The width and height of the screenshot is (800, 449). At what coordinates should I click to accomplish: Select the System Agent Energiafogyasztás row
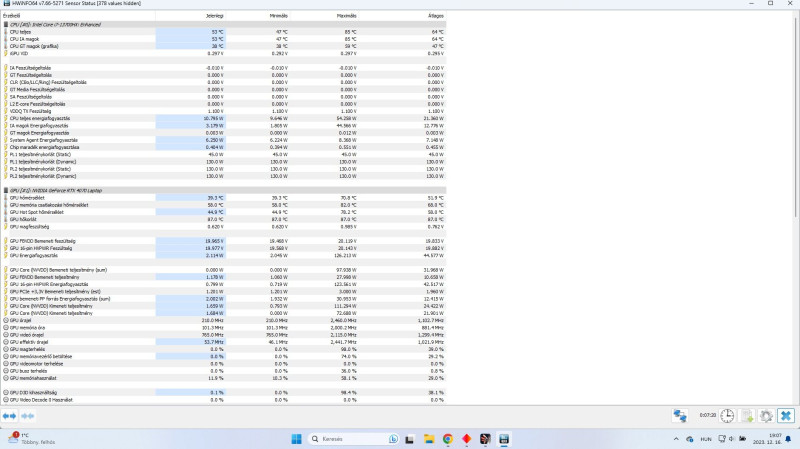tap(223, 140)
